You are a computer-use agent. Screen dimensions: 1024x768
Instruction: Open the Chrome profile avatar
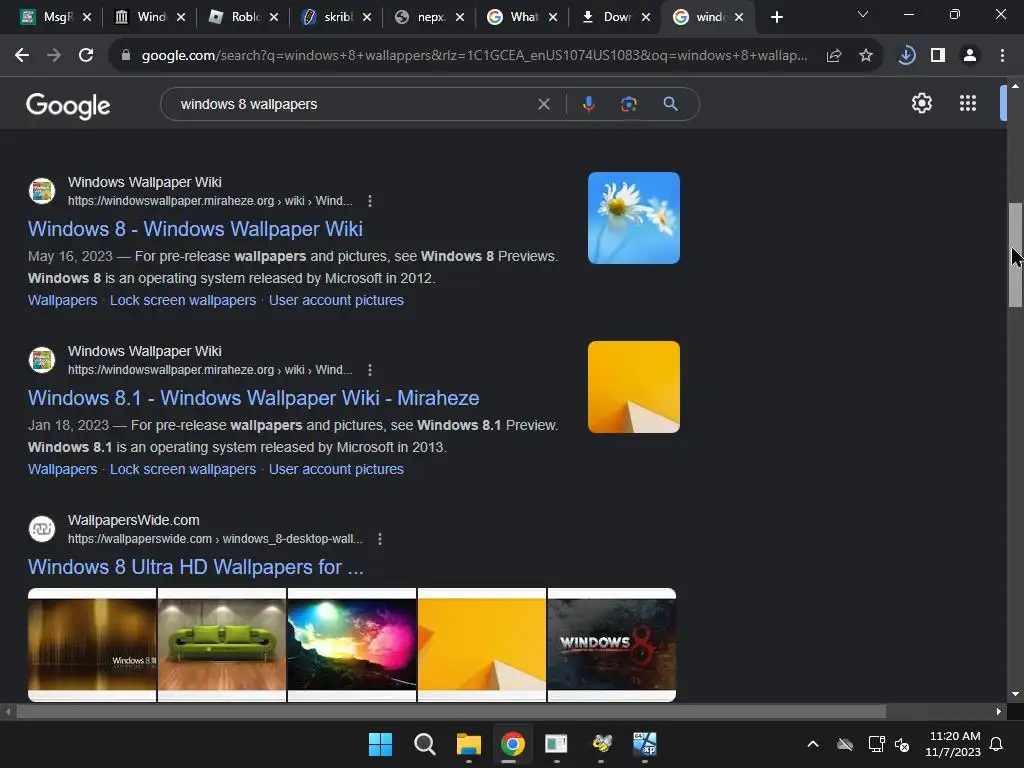coord(970,56)
